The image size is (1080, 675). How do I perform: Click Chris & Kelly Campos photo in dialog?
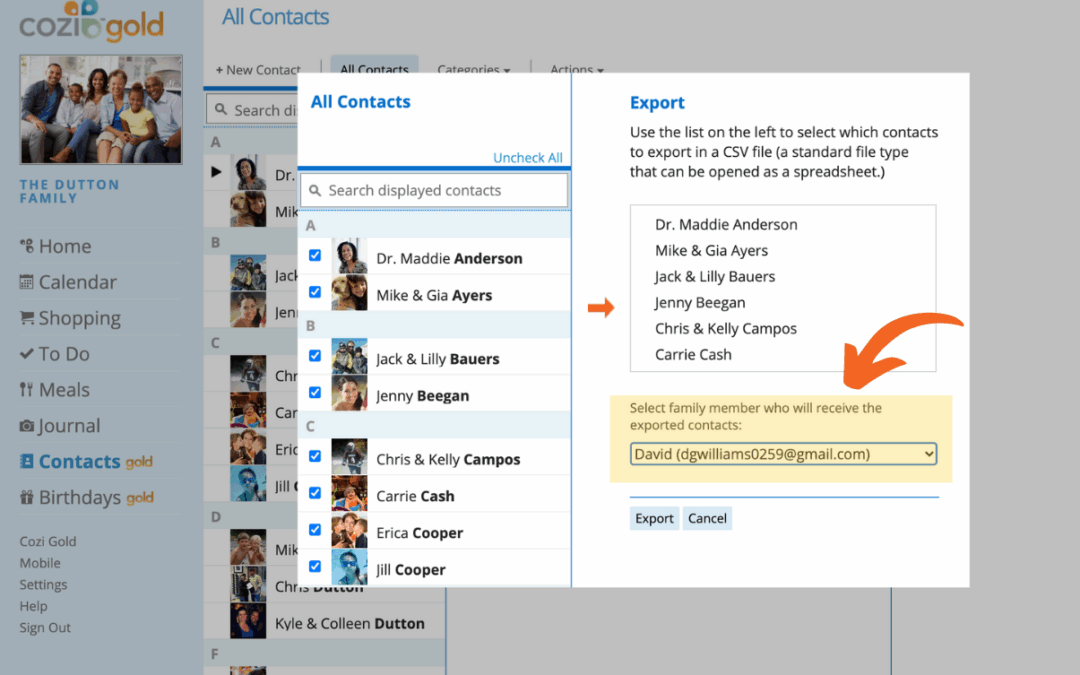coord(349,457)
